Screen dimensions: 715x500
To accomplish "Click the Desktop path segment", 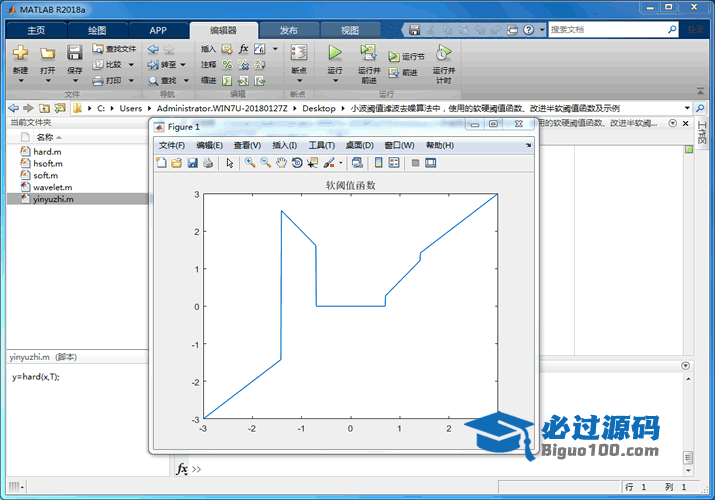I will [x=319, y=108].
